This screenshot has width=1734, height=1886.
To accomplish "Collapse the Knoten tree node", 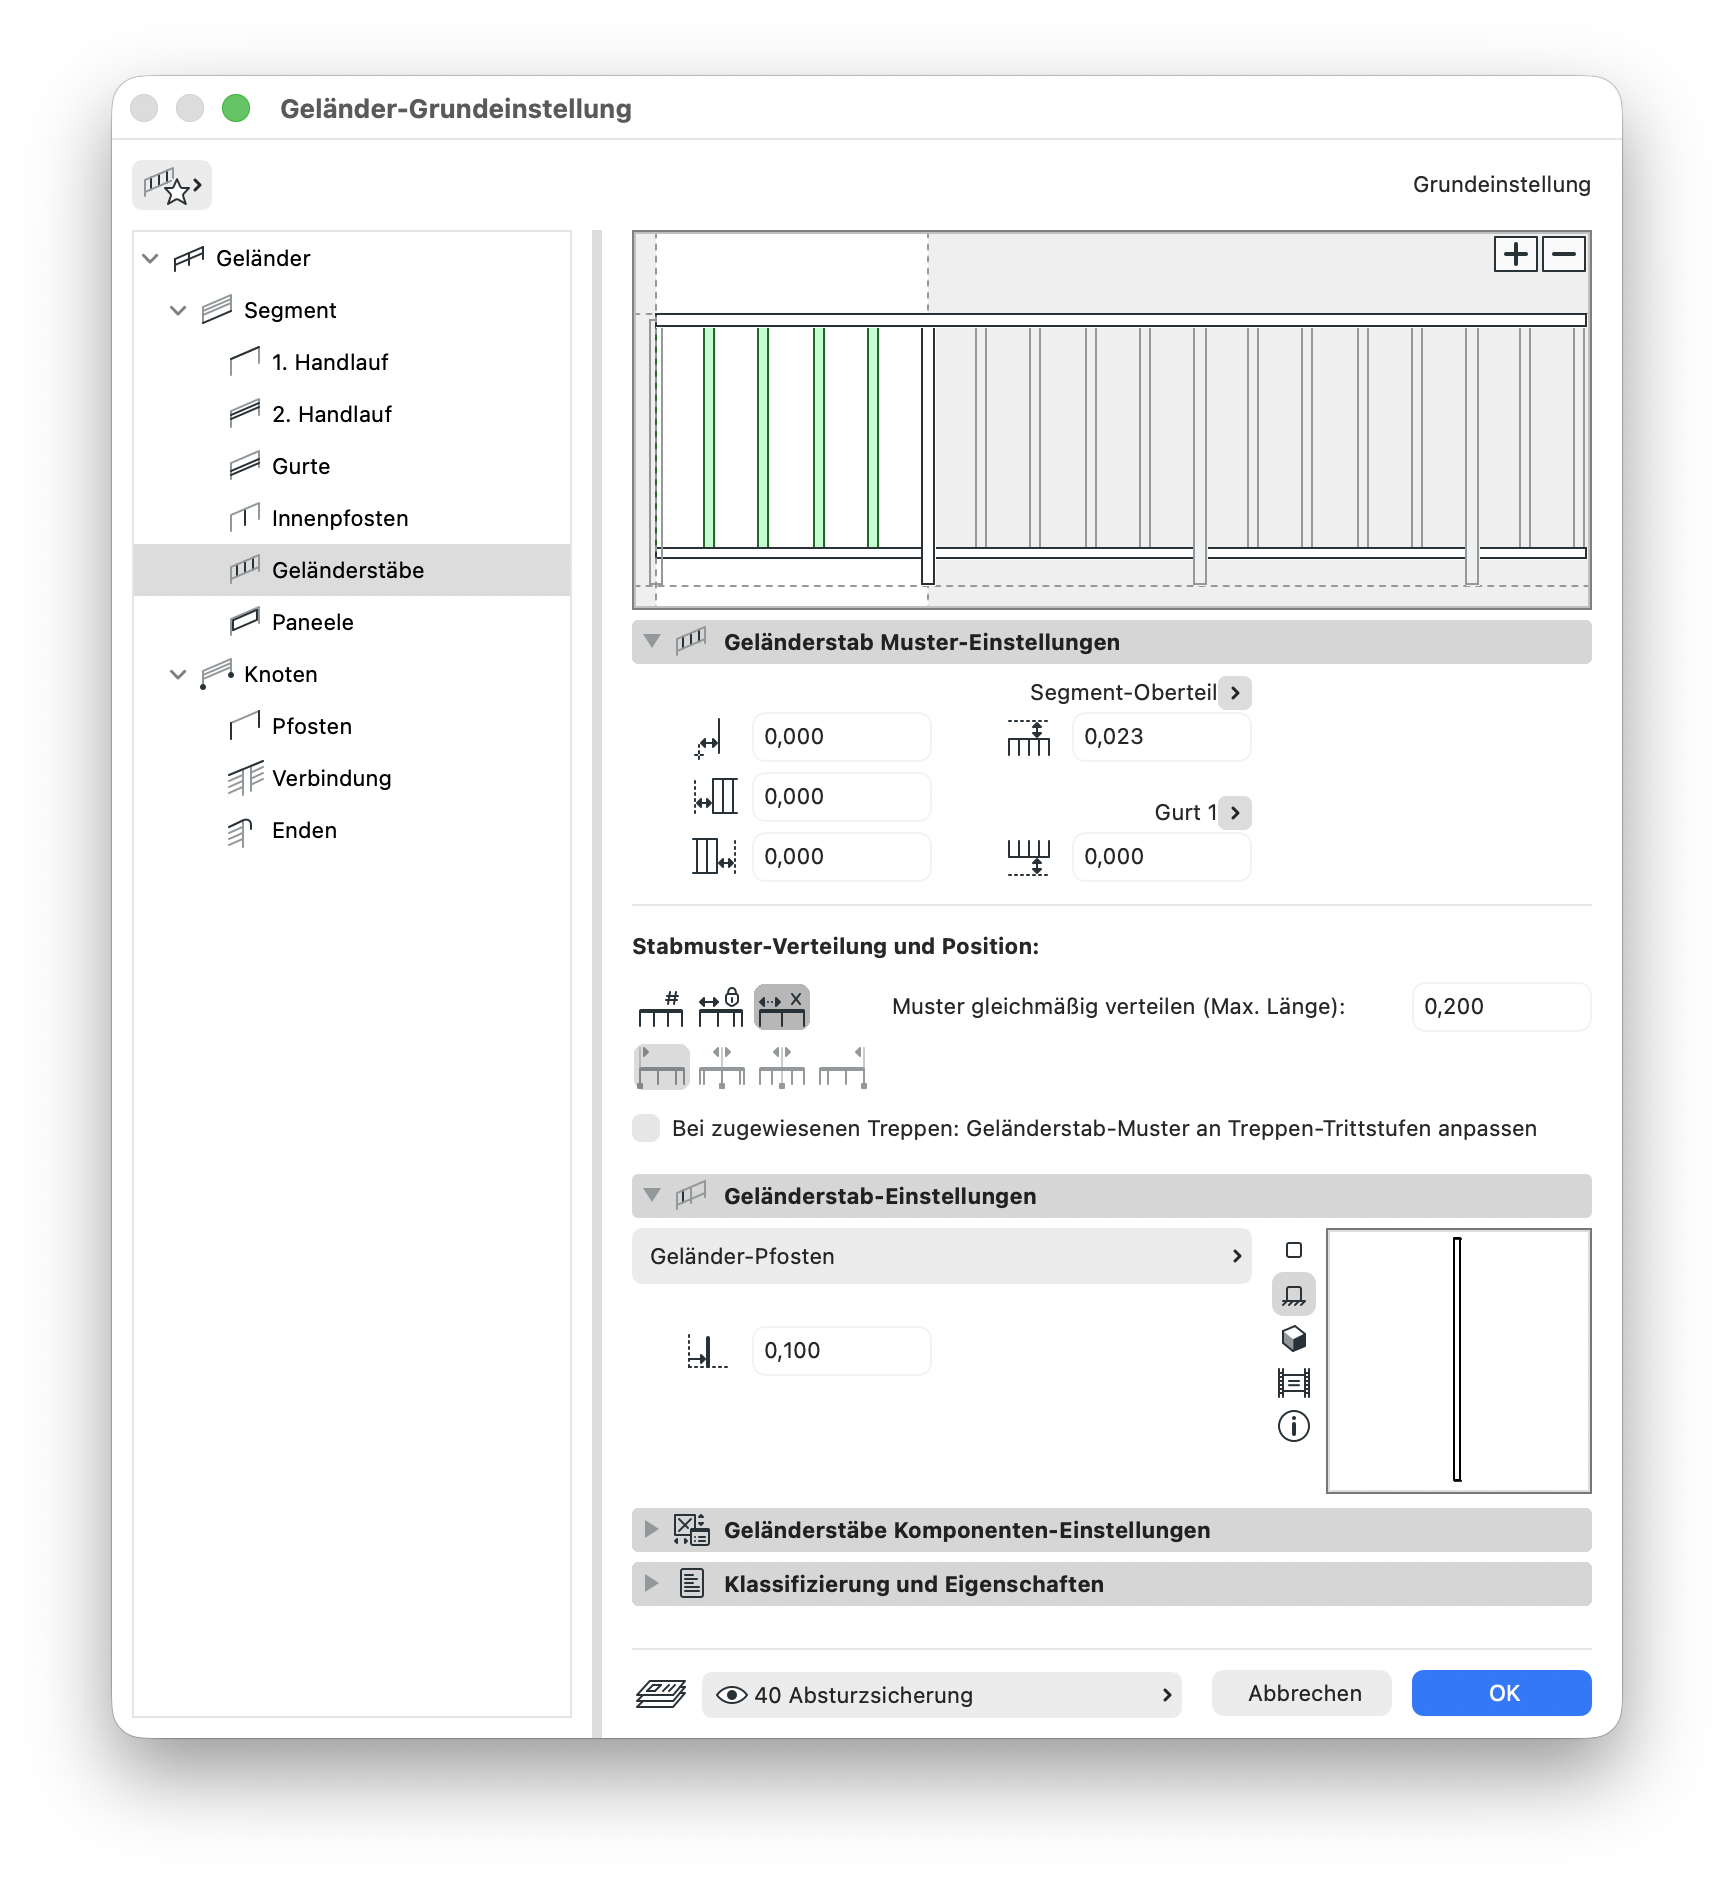I will coord(179,674).
